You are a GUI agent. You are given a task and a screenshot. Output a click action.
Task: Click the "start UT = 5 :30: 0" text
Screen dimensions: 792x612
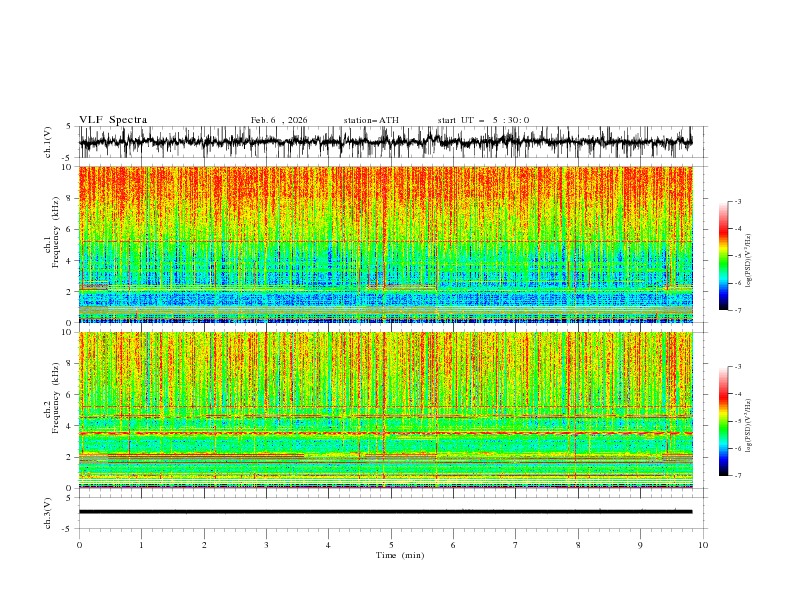pyautogui.click(x=483, y=120)
